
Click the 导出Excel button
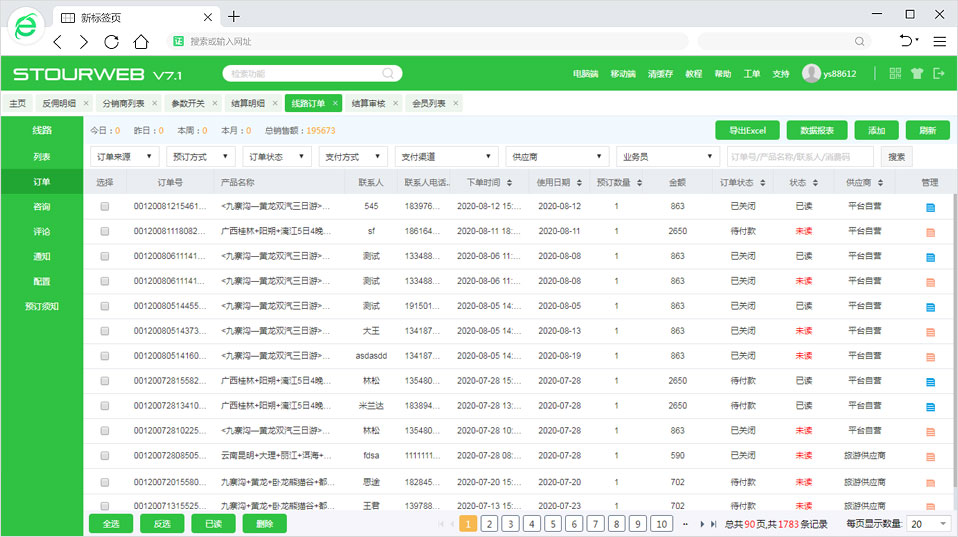(x=747, y=130)
